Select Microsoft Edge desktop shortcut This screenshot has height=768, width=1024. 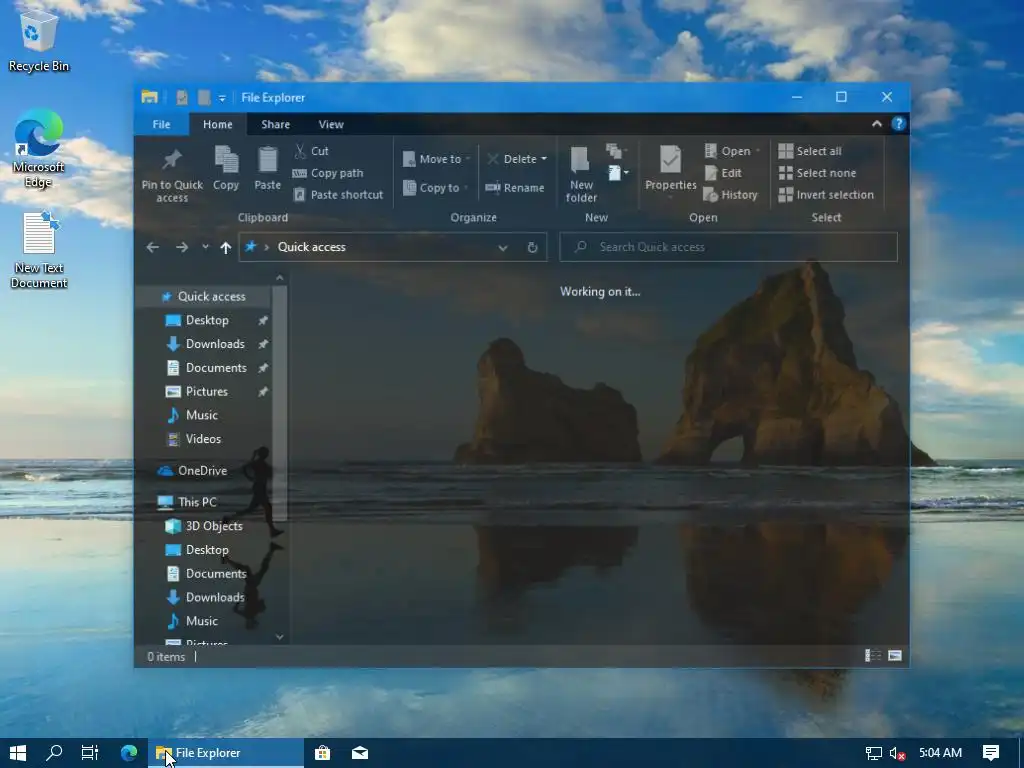[x=39, y=150]
